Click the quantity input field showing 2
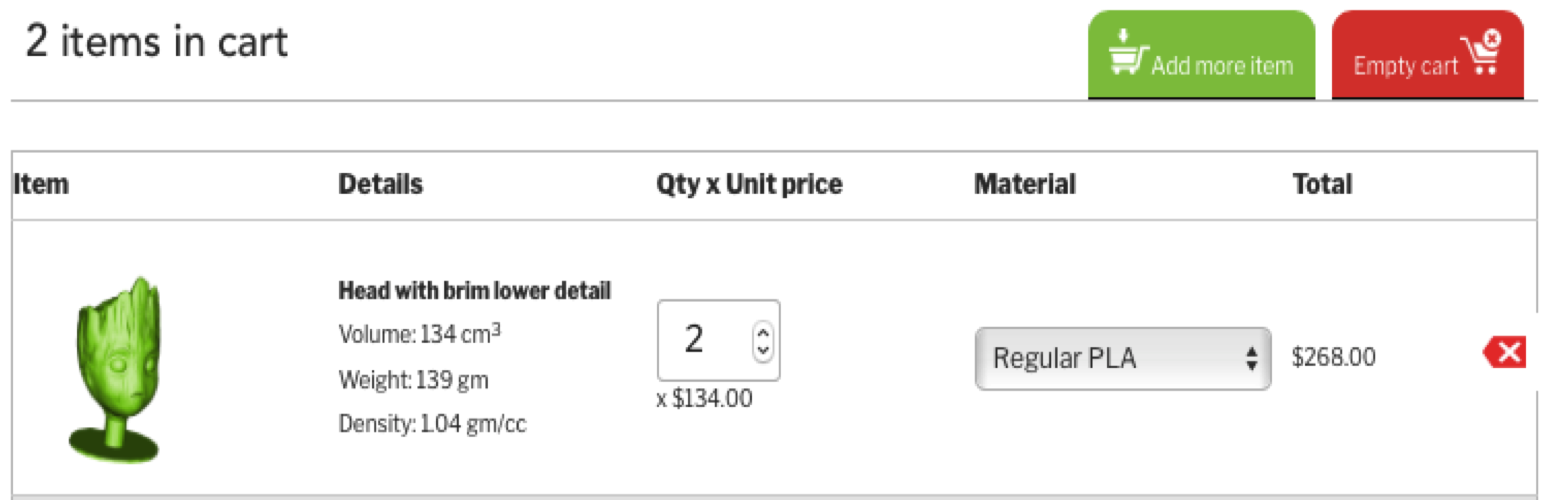Screen dimensions: 1544x500 718,340
